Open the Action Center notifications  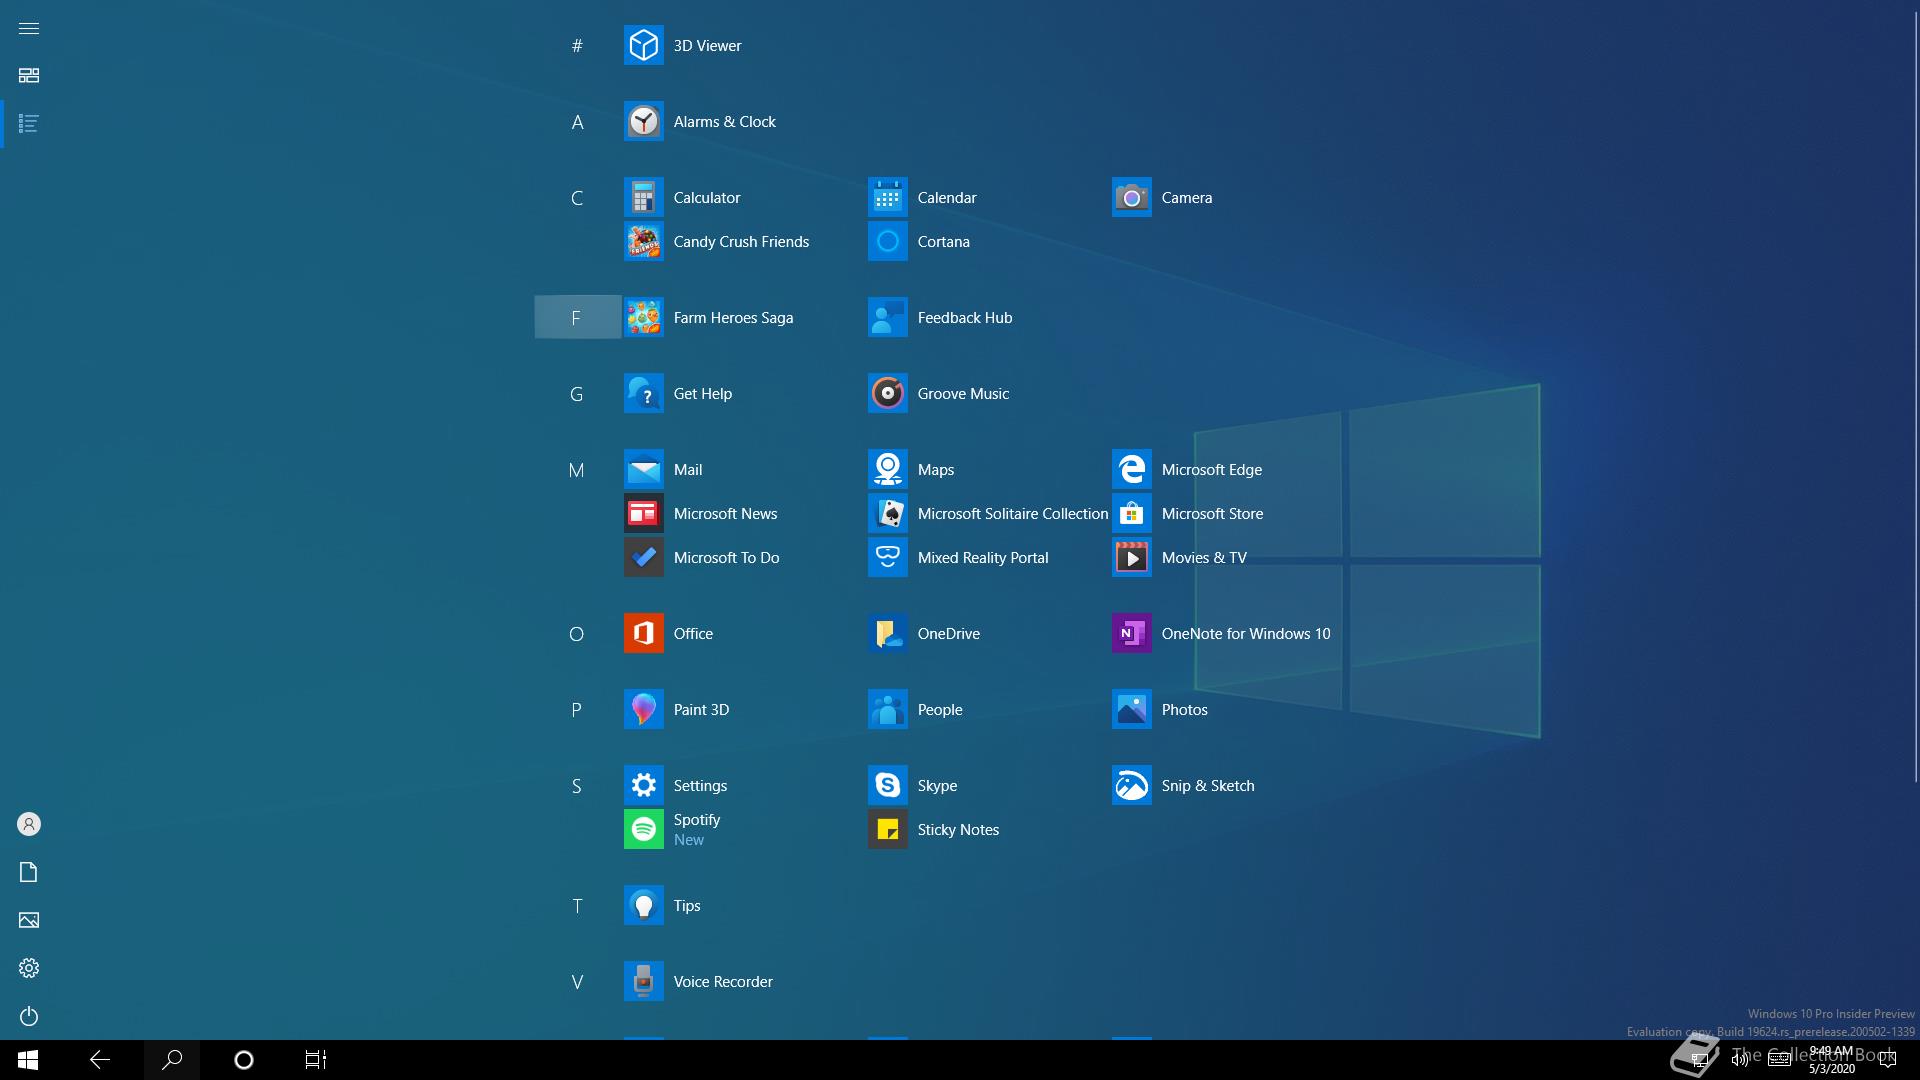[1888, 1060]
